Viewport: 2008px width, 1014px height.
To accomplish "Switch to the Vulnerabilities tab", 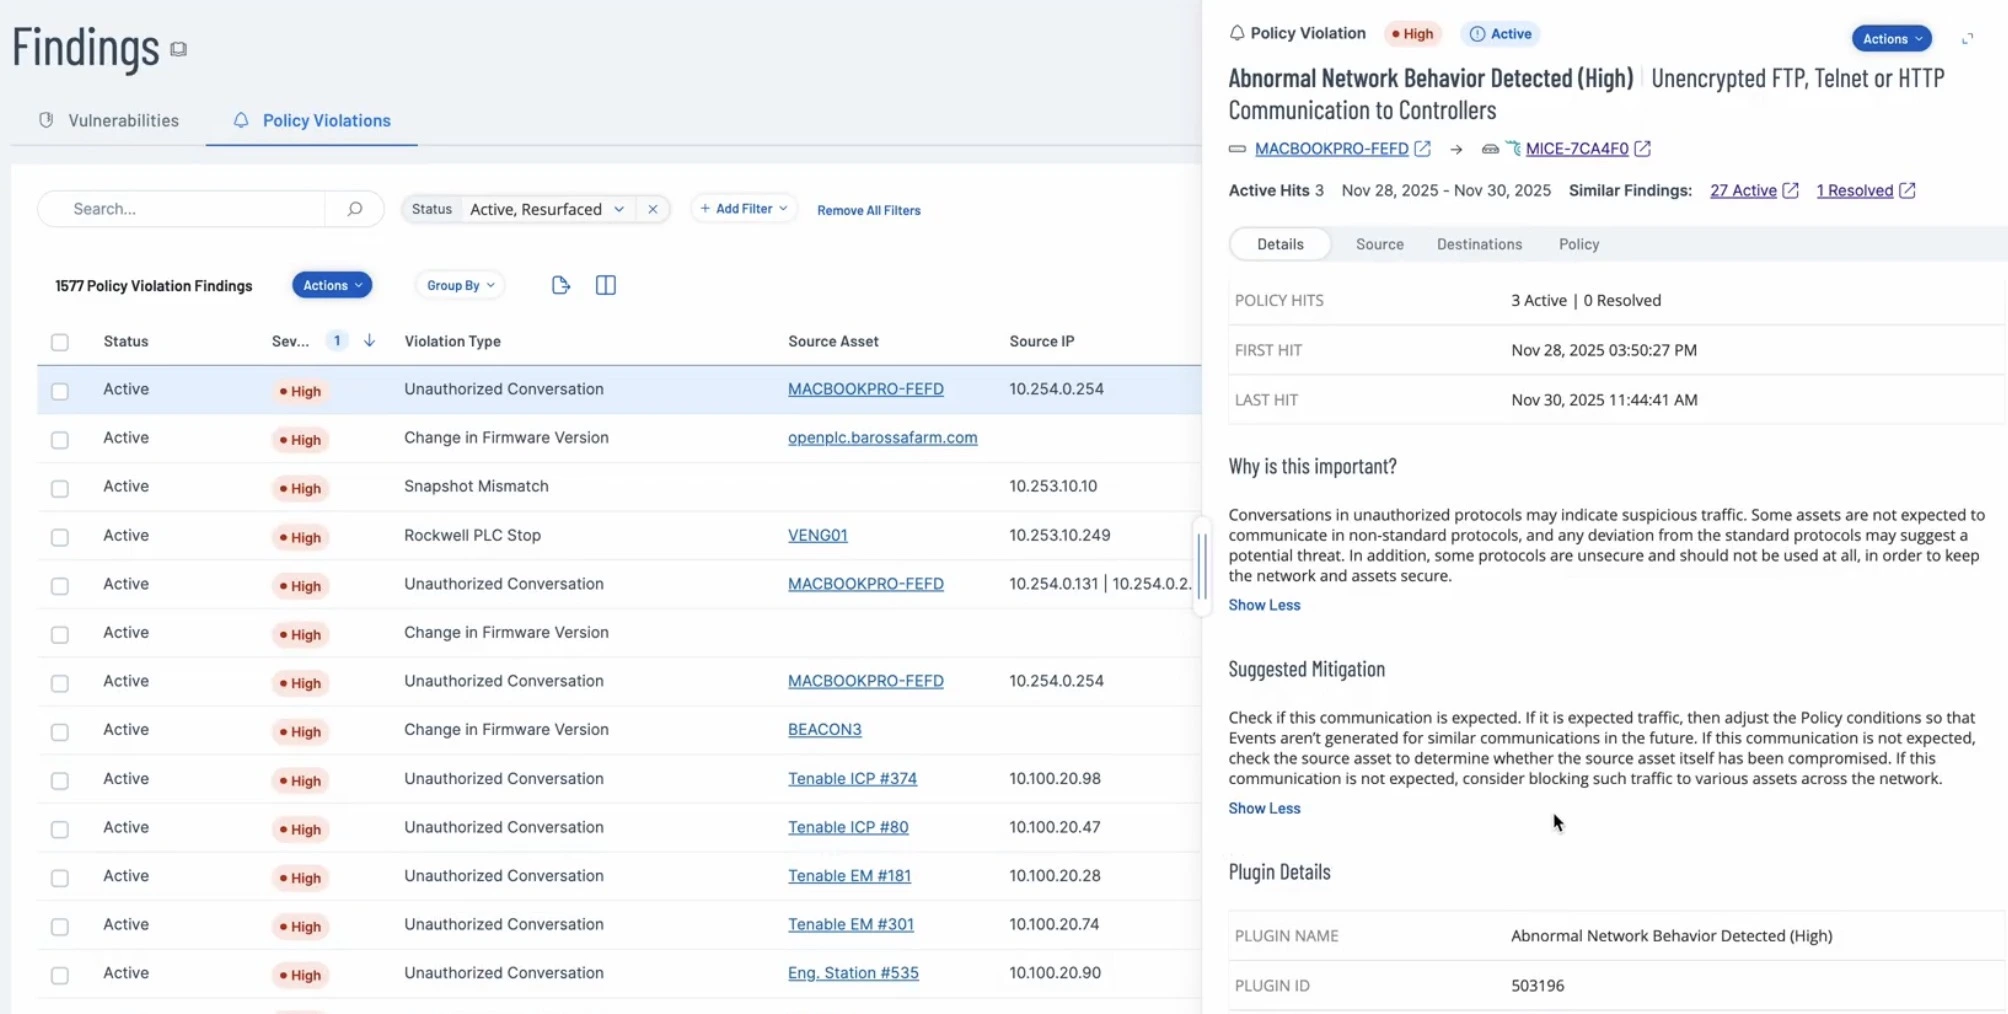I will [x=109, y=120].
